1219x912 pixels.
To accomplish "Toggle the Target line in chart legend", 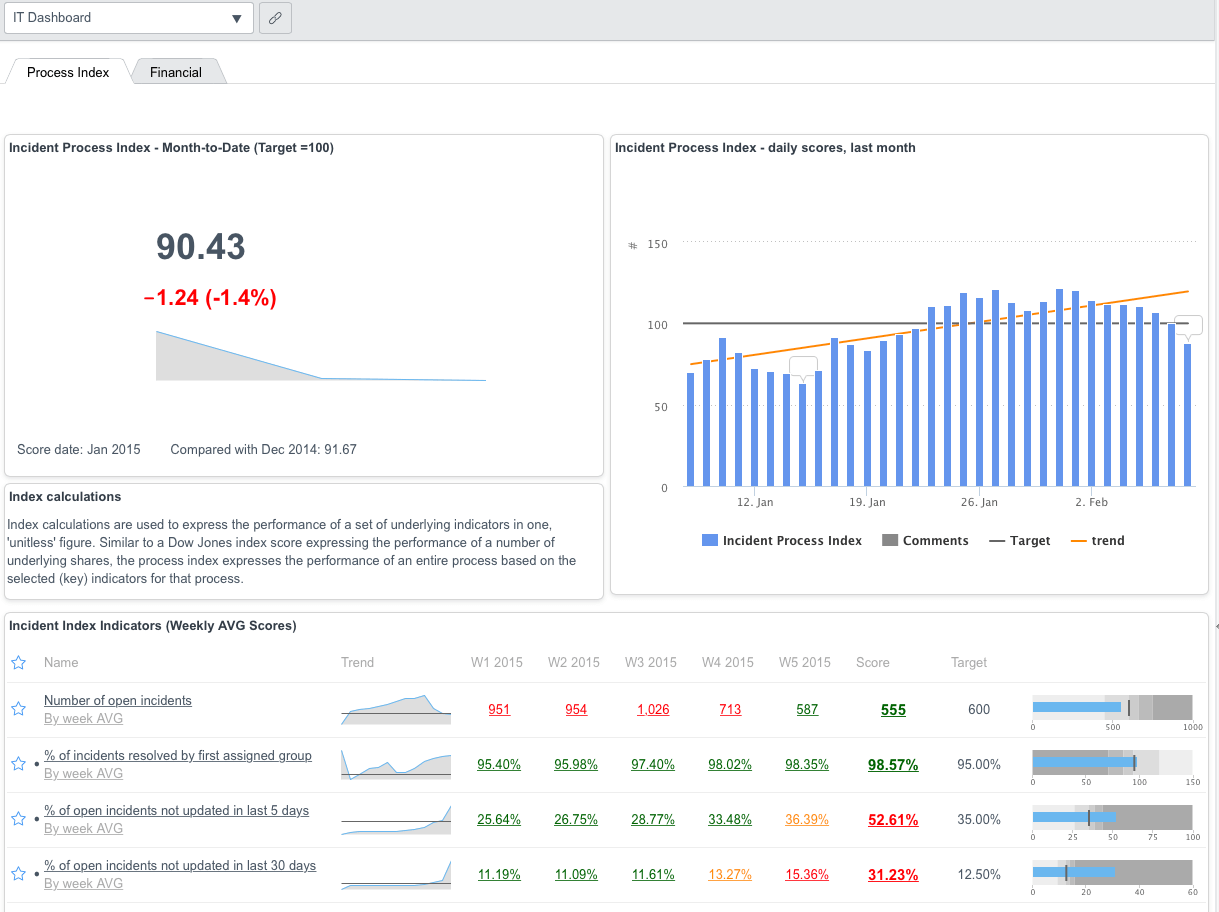I will click(x=1019, y=540).
